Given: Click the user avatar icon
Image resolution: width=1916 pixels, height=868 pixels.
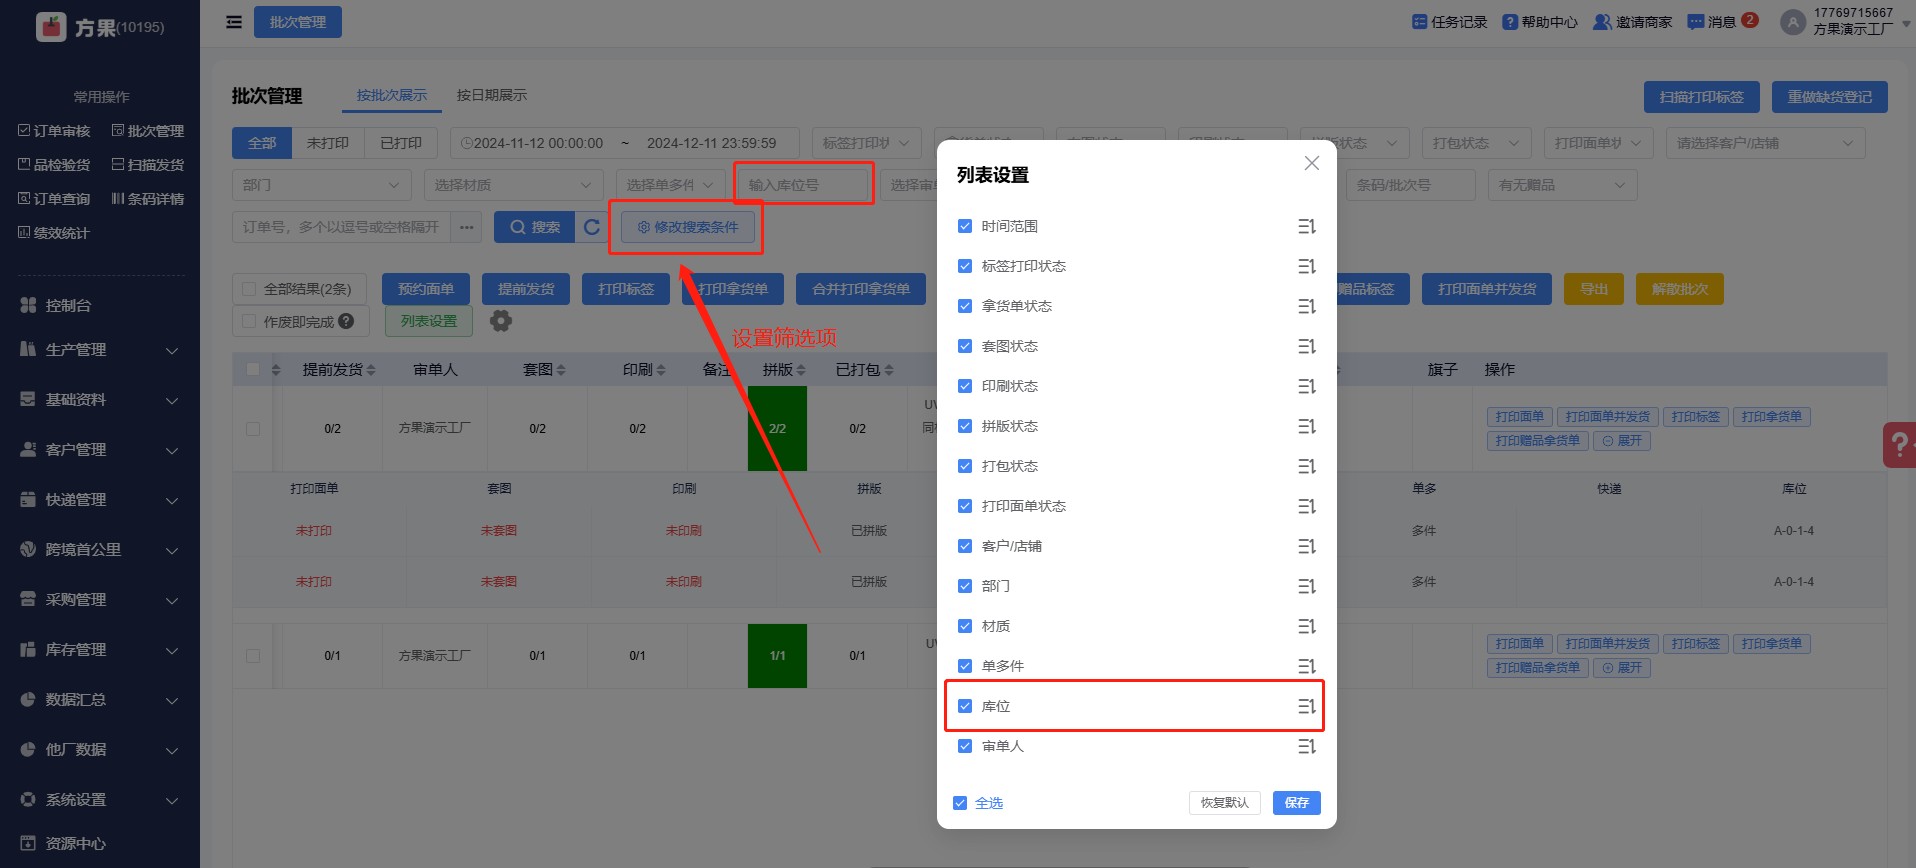Looking at the screenshot, I should 1793,22.
